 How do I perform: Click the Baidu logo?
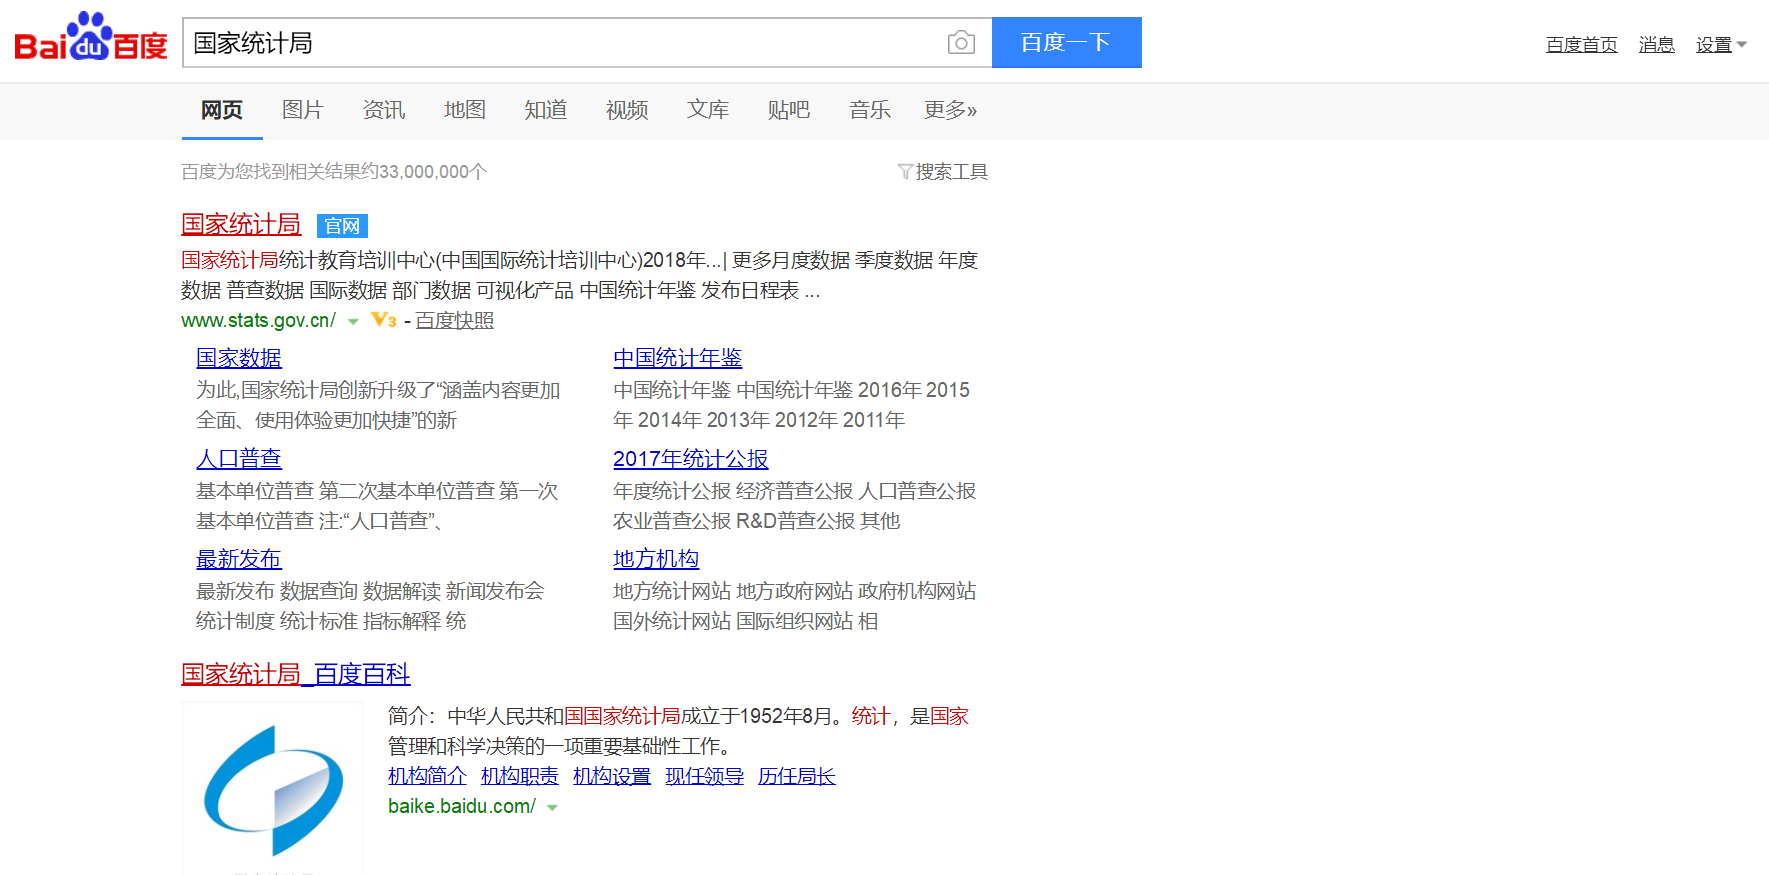(91, 38)
